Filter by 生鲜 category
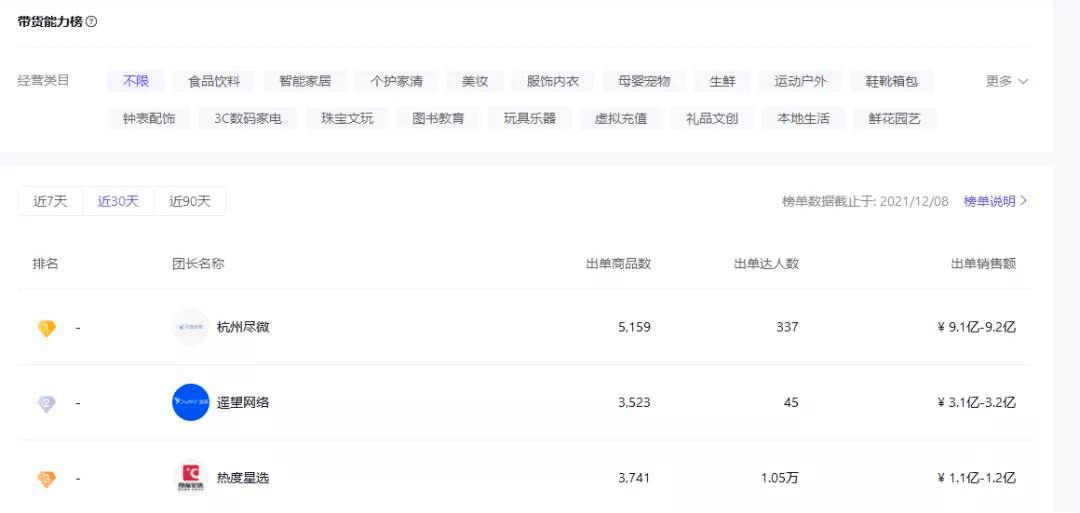 click(x=723, y=81)
